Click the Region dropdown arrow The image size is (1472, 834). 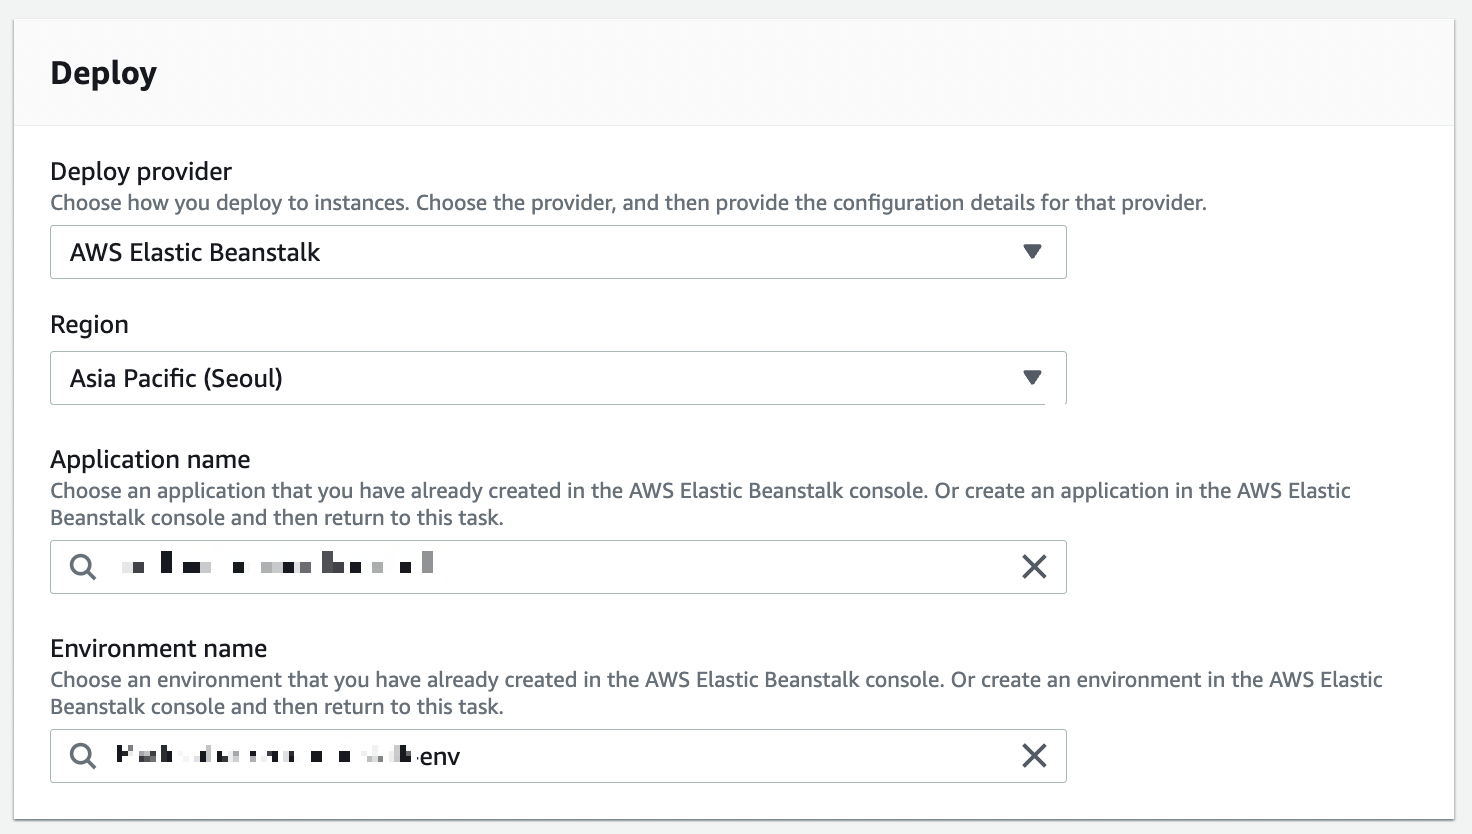(x=1032, y=378)
